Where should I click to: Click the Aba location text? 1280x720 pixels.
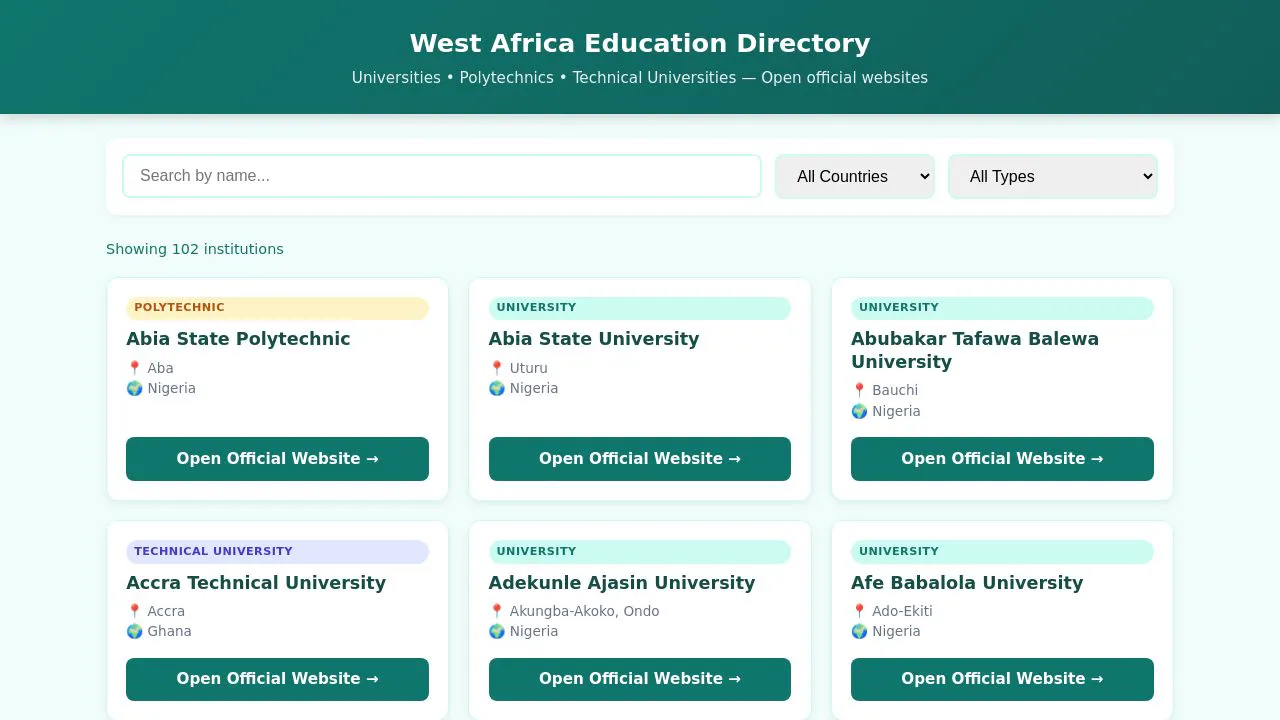(161, 368)
